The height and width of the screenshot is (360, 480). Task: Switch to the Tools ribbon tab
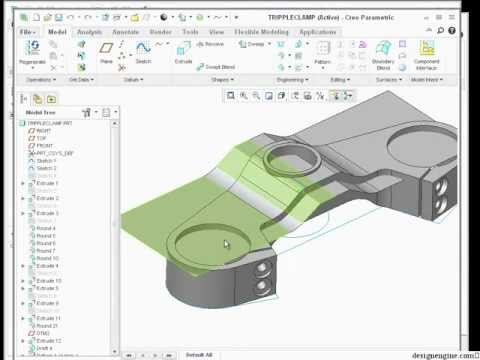(x=190, y=32)
